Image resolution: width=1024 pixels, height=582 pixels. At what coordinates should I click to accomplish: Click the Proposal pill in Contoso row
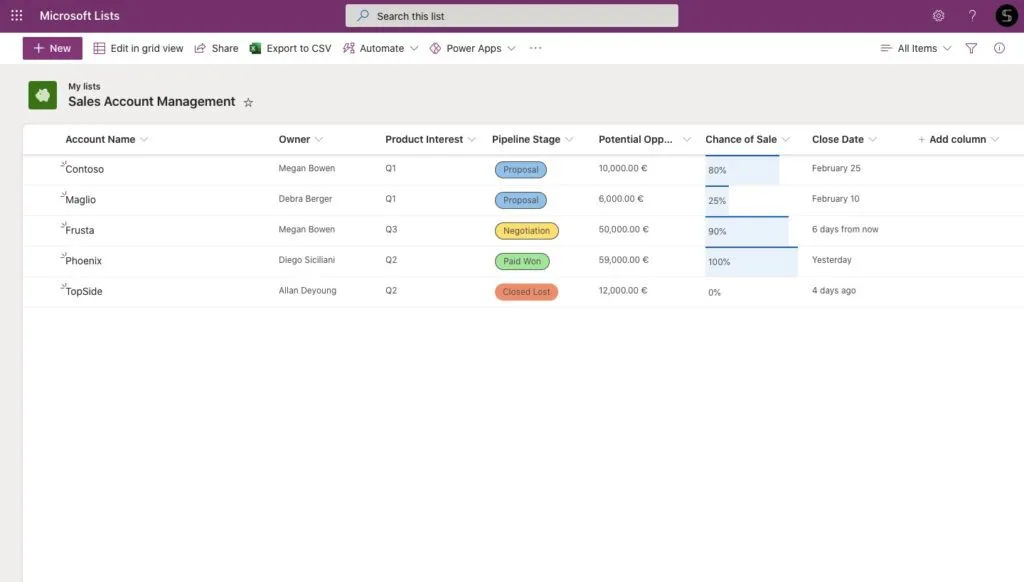point(520,170)
